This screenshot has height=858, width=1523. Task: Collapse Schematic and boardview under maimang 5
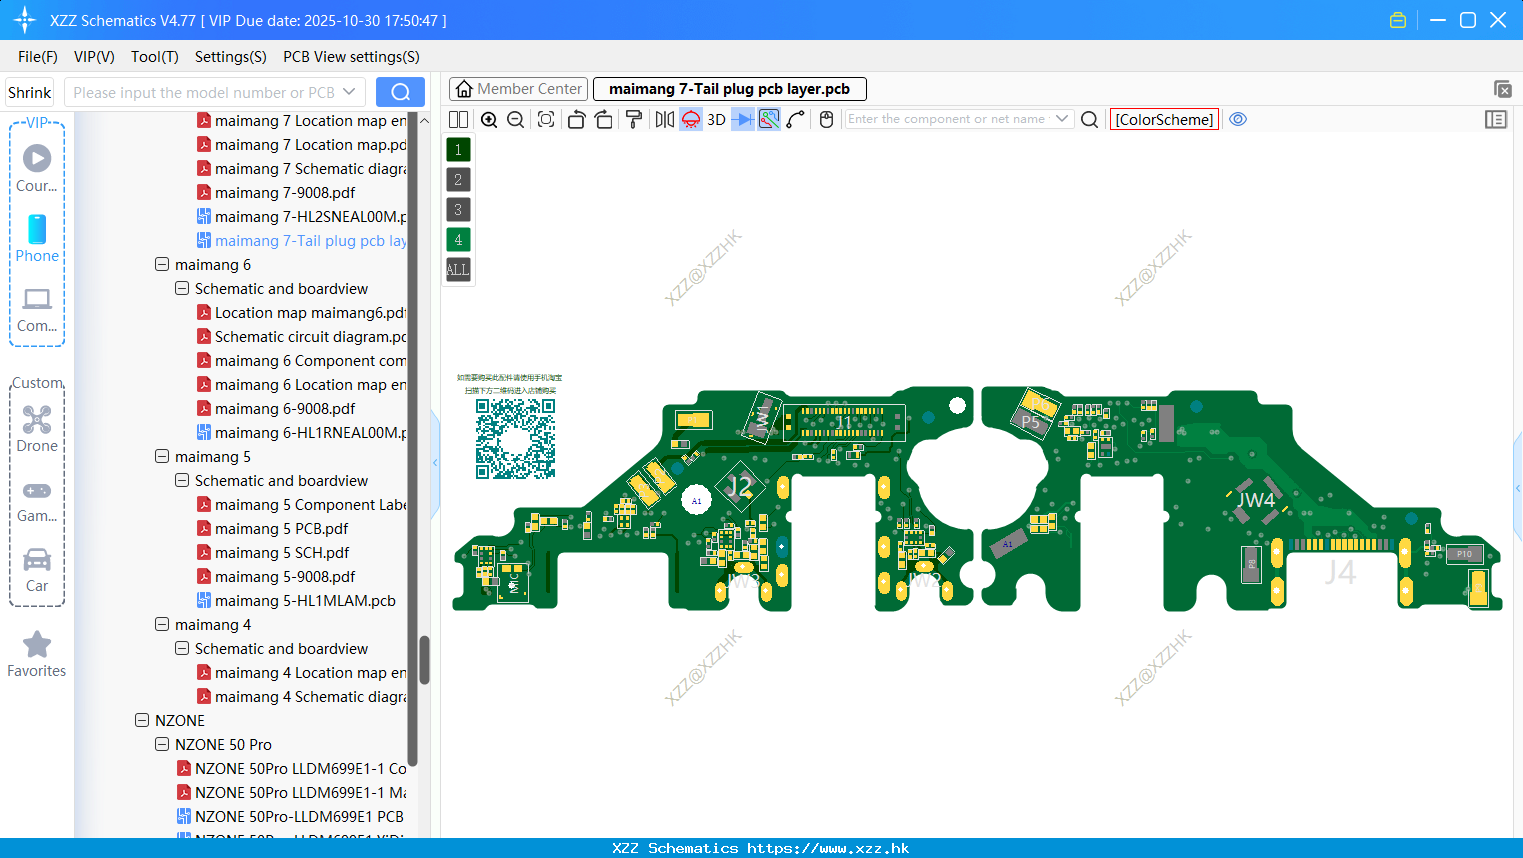pyautogui.click(x=182, y=481)
